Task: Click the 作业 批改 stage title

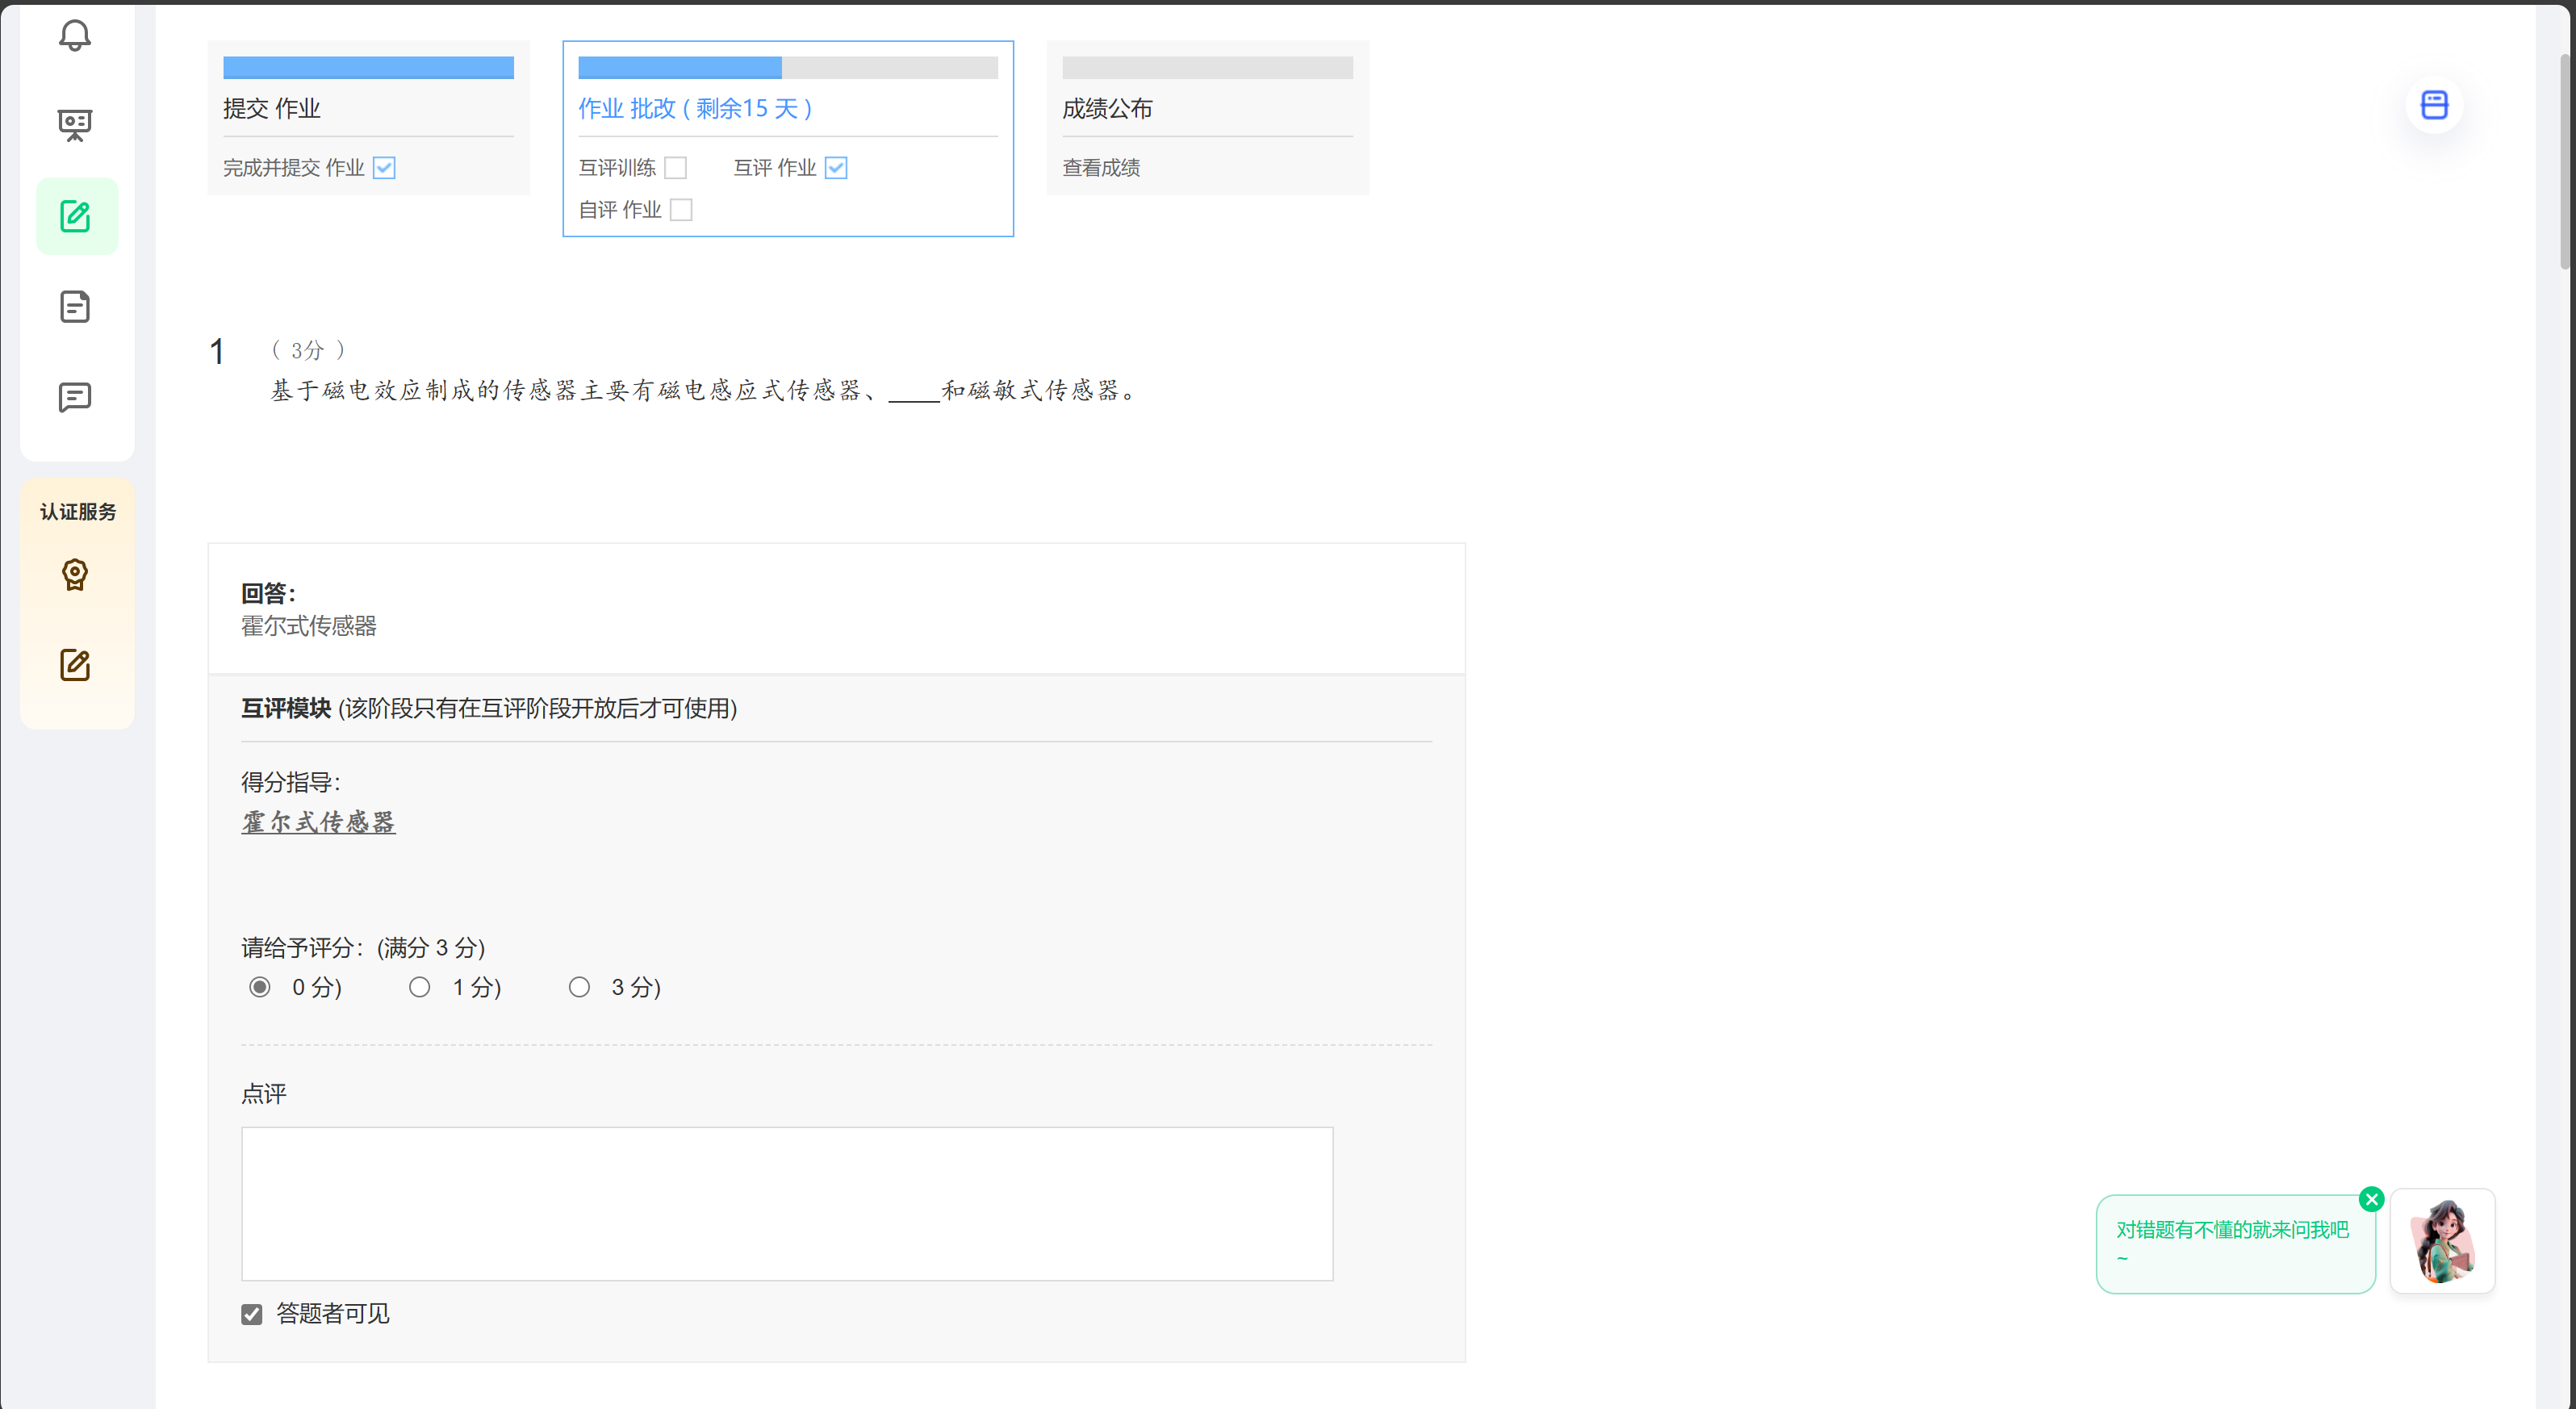Action: [695, 108]
